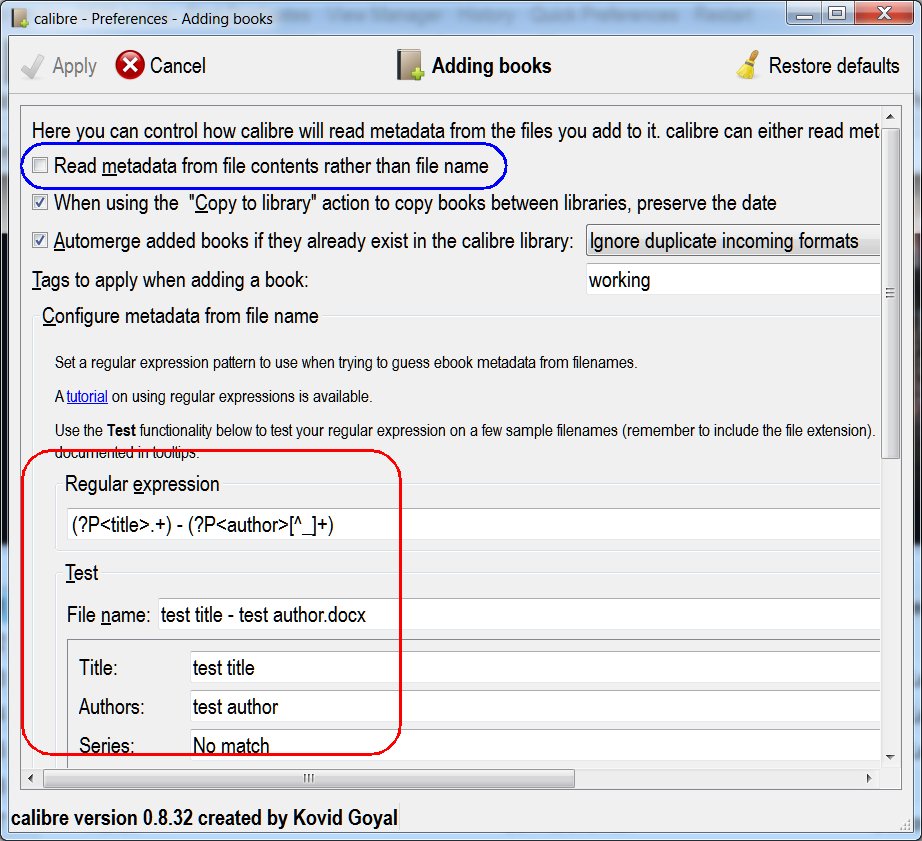Toggle the Automerge added books checkbox
This screenshot has height=841, width=922.
[x=40, y=240]
